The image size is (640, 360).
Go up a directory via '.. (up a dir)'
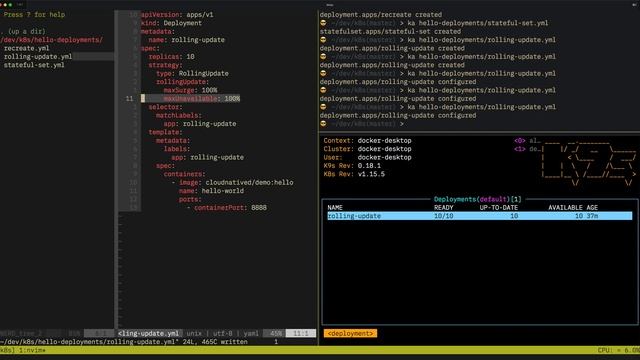pyautogui.click(x=23, y=31)
